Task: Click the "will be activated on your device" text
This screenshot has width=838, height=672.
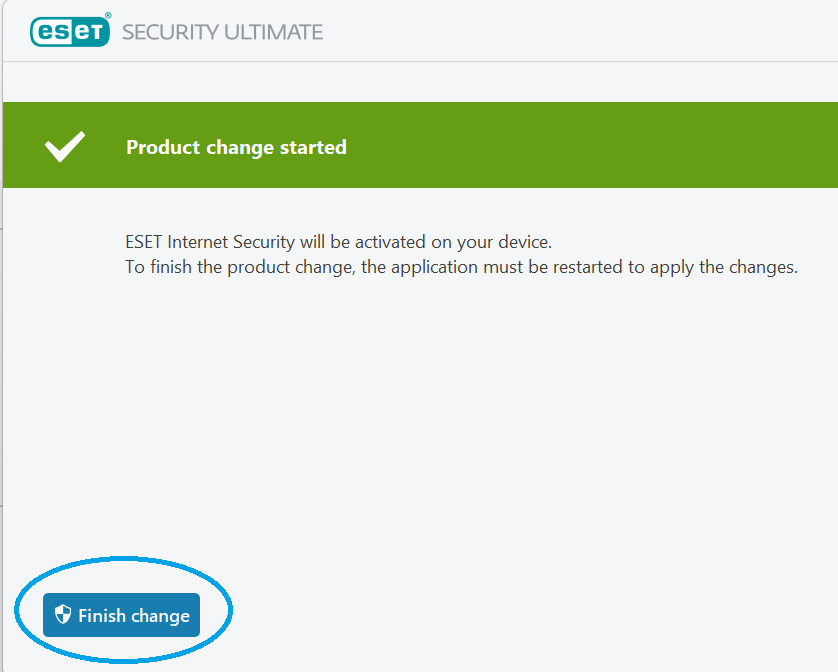Action: point(426,242)
